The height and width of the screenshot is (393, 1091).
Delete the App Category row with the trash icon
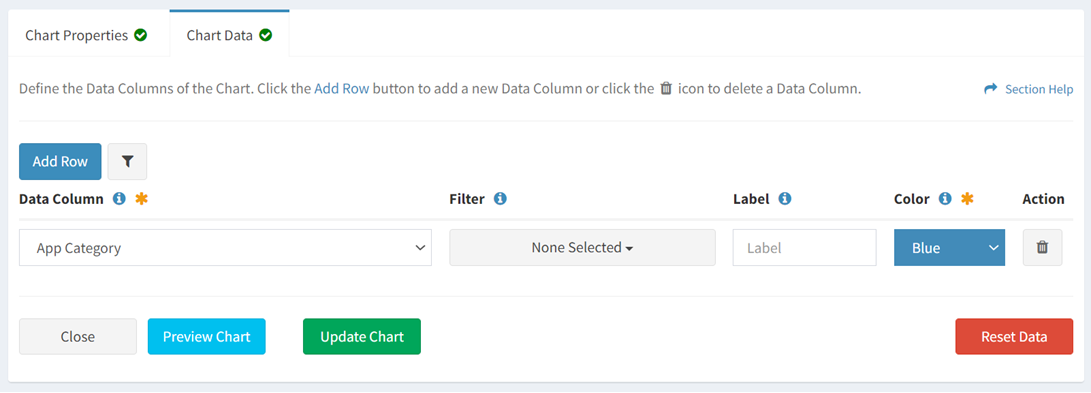(x=1042, y=248)
